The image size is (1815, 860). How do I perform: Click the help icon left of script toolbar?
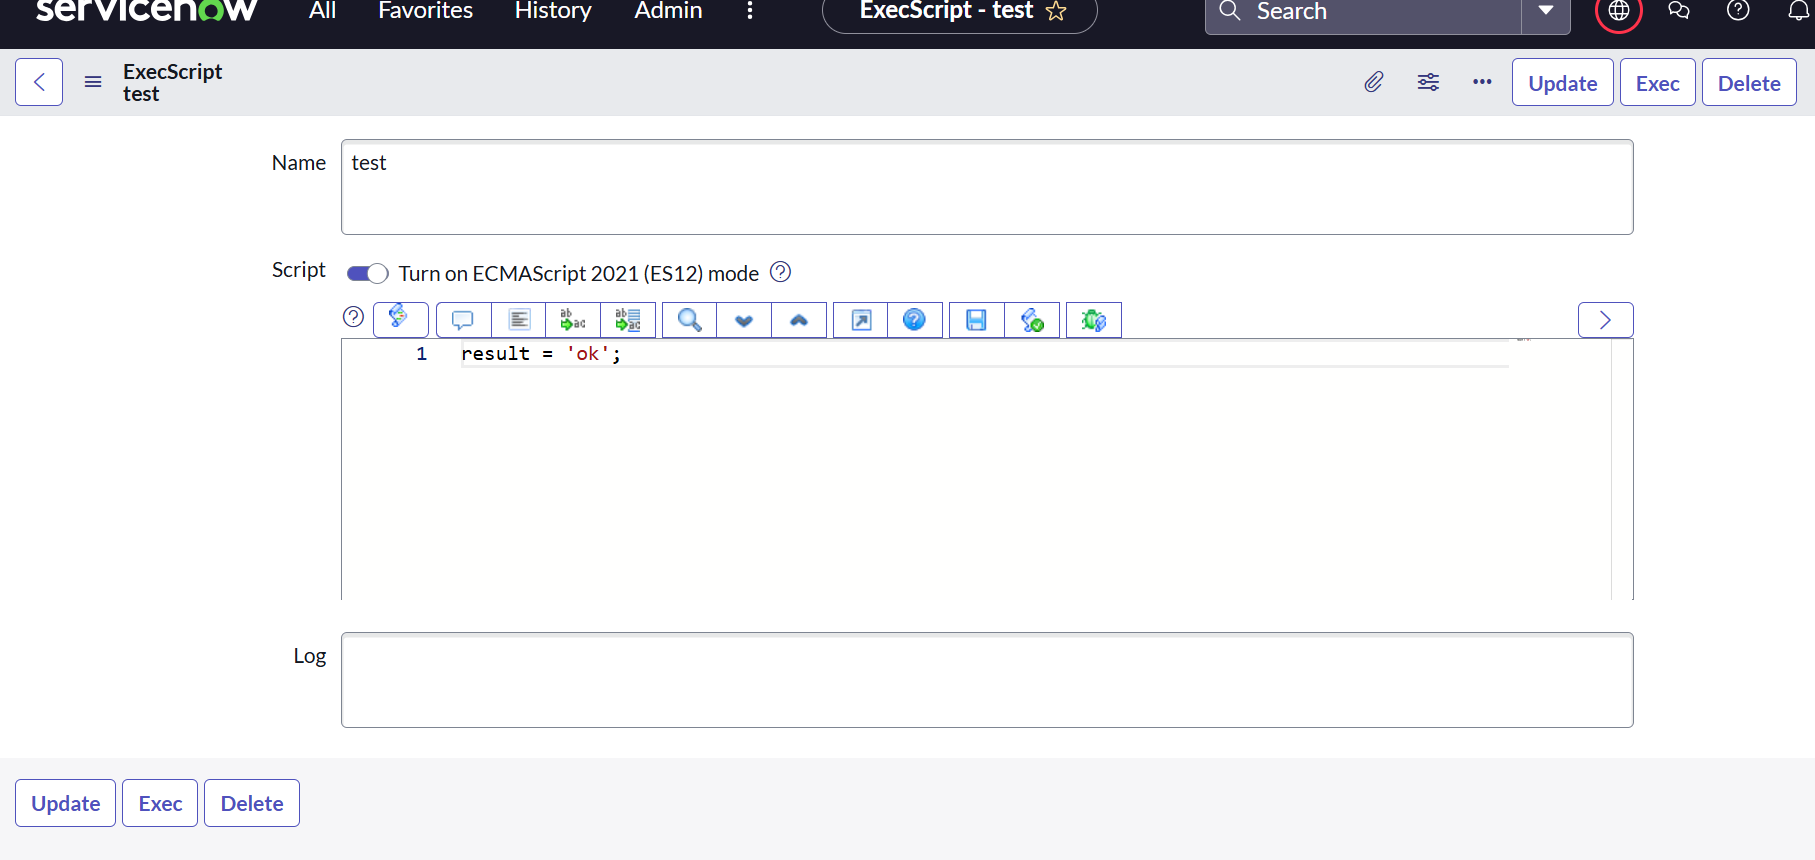tap(353, 317)
